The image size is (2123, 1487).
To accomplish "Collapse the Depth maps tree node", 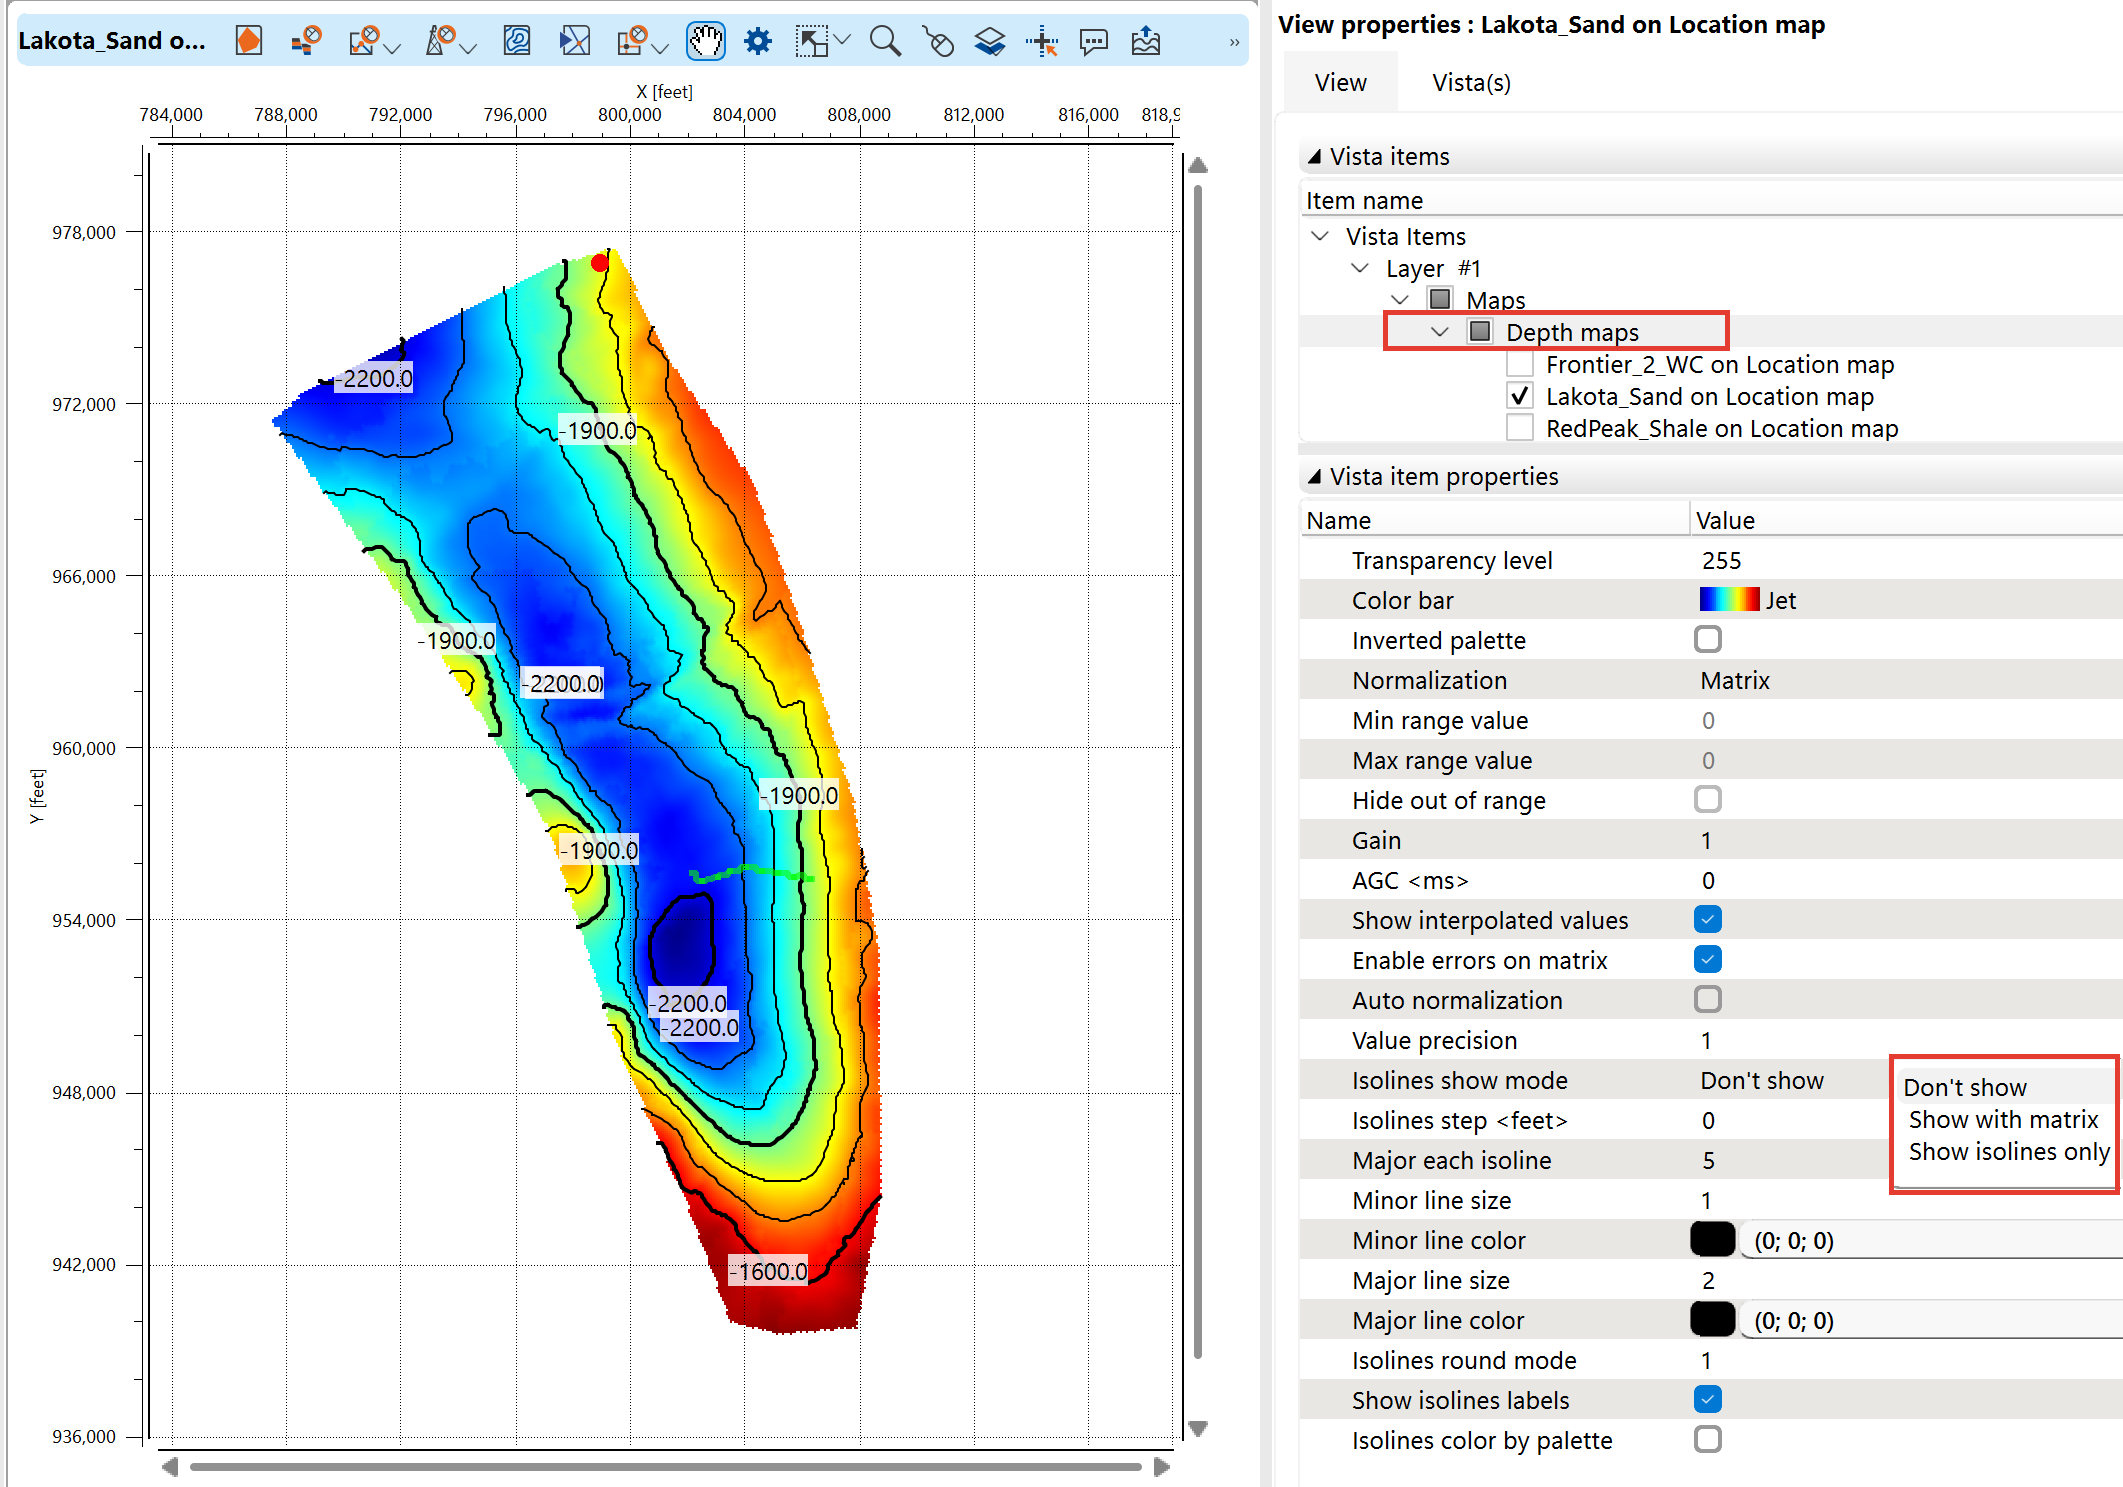I will click(1439, 332).
